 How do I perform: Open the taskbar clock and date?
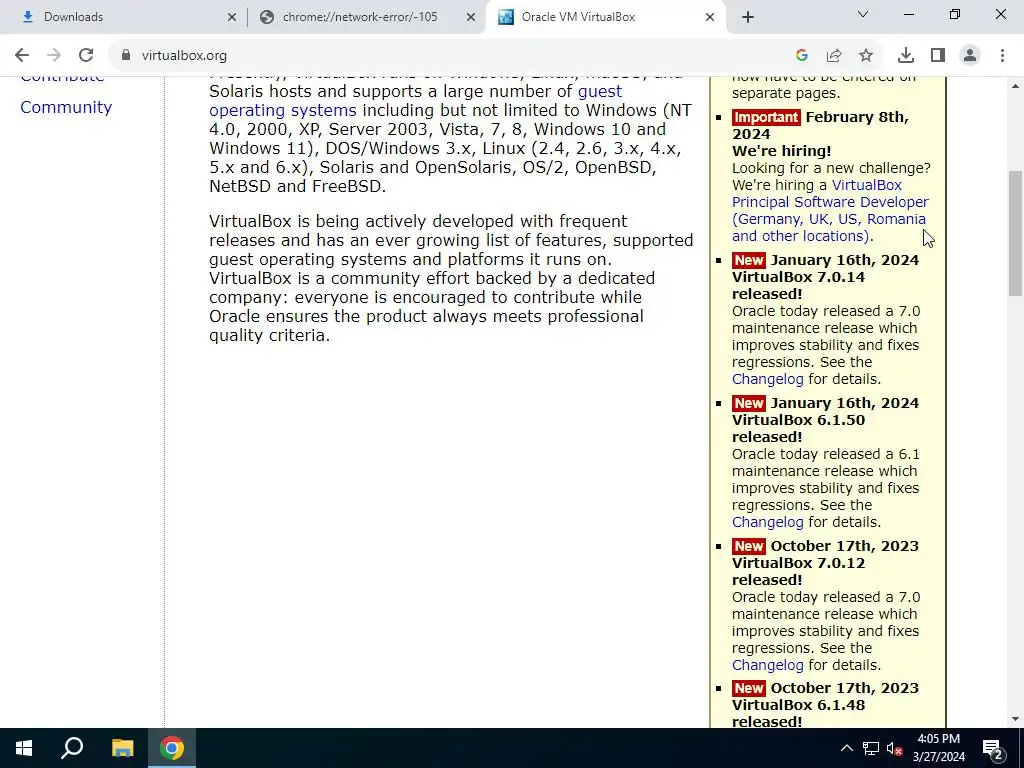[x=938, y=748]
